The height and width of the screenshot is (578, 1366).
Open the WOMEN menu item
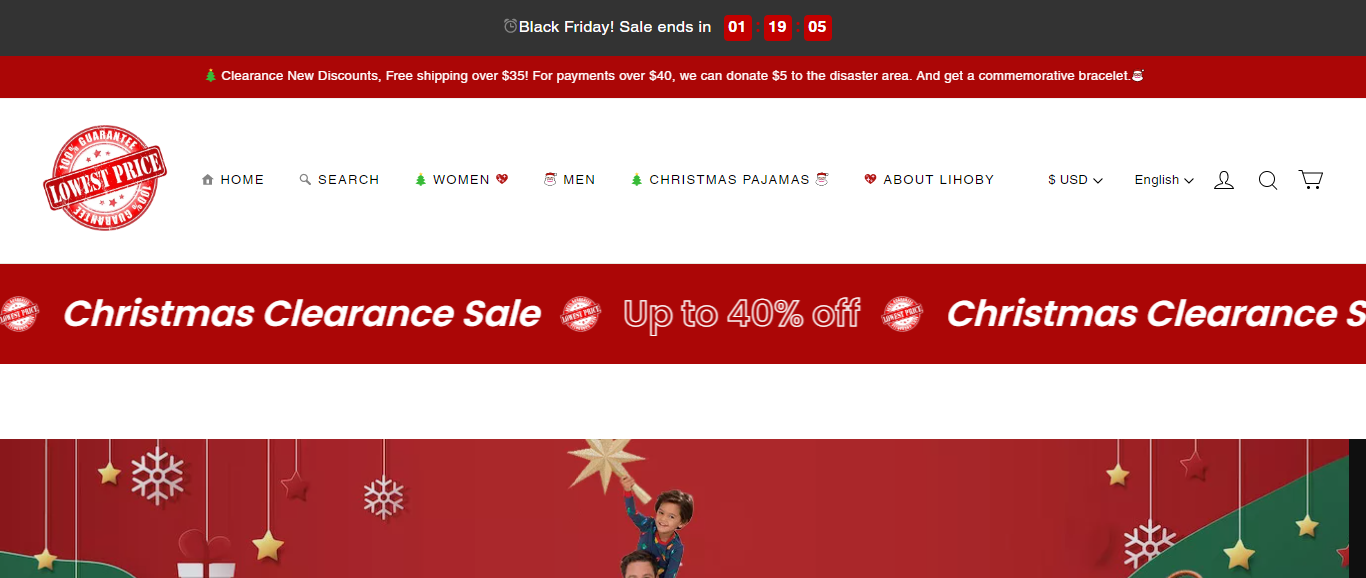coord(461,180)
